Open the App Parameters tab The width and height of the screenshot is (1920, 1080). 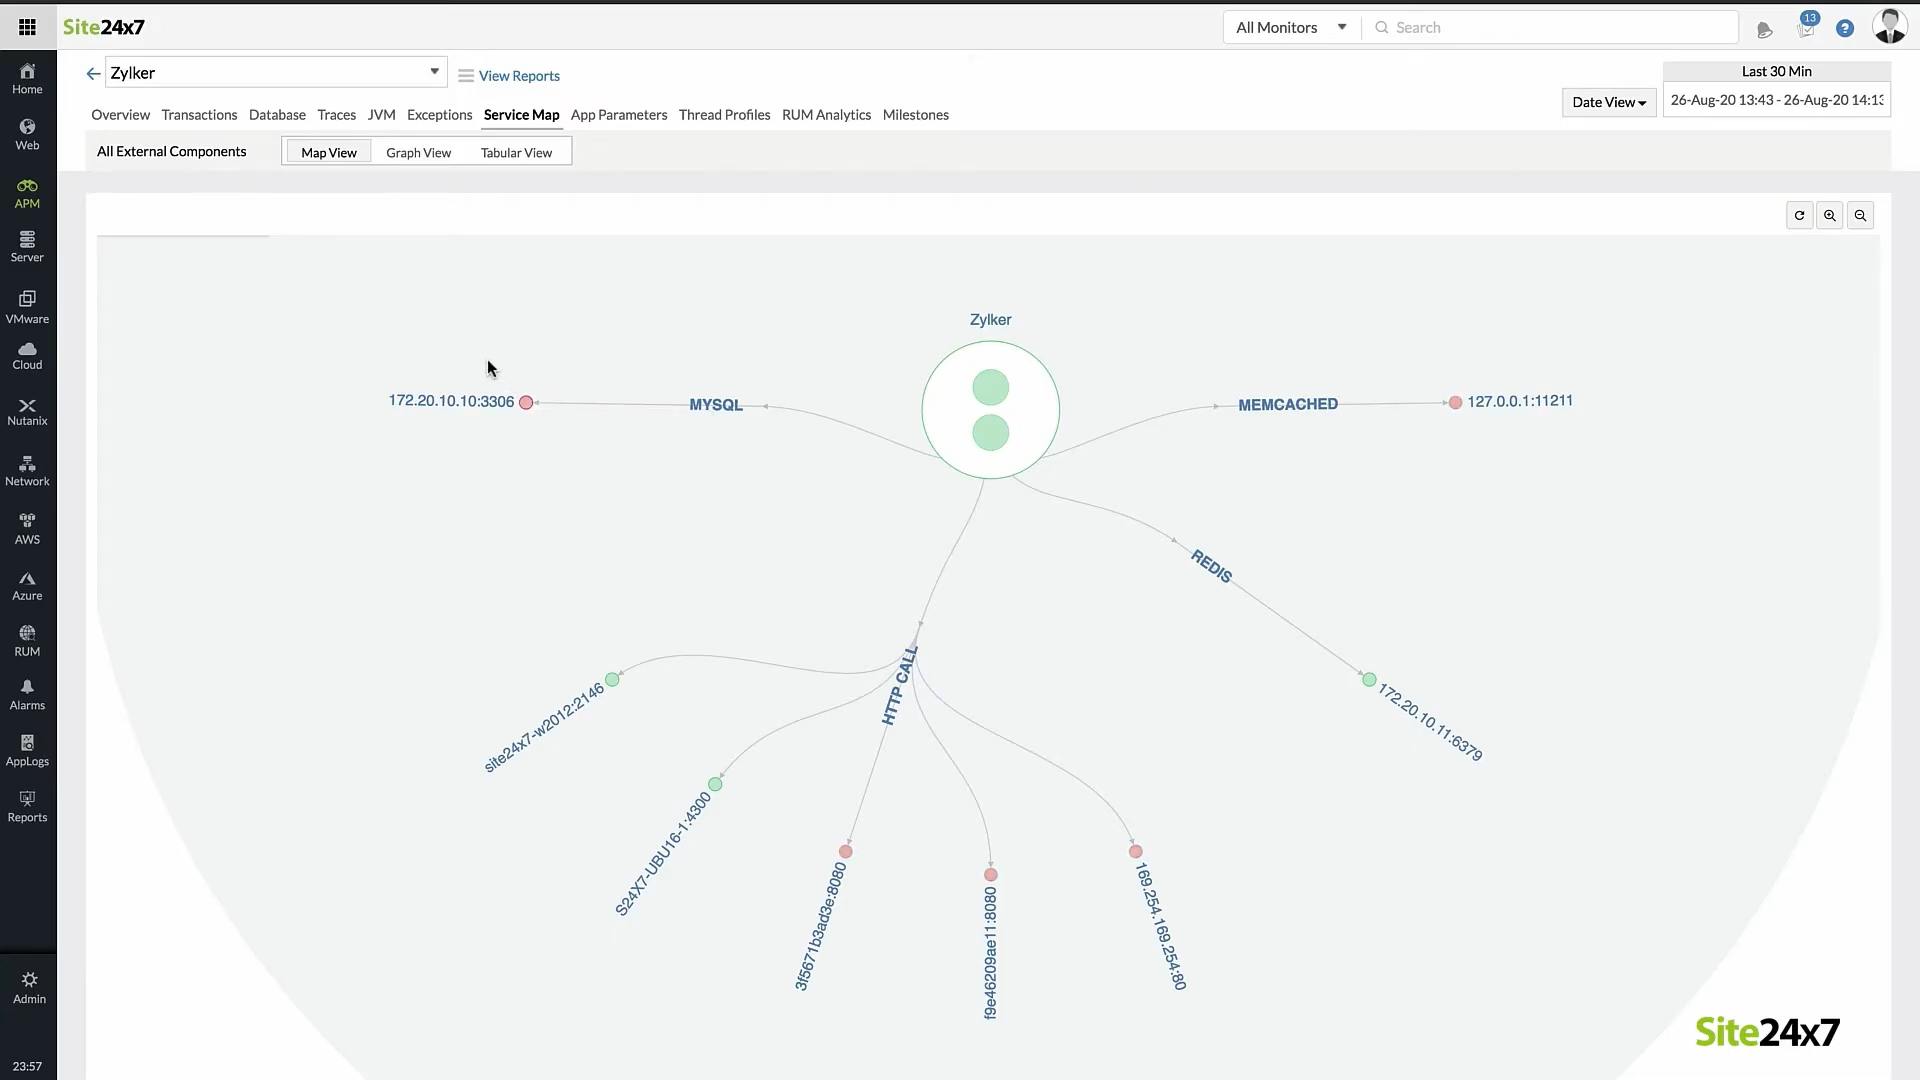(618, 115)
